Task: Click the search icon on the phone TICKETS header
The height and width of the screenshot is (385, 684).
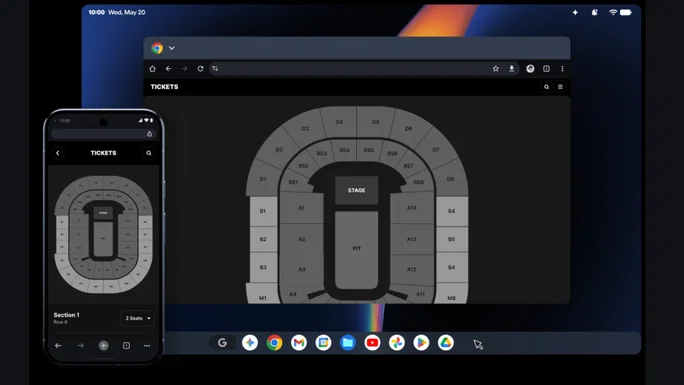Action: click(x=149, y=153)
